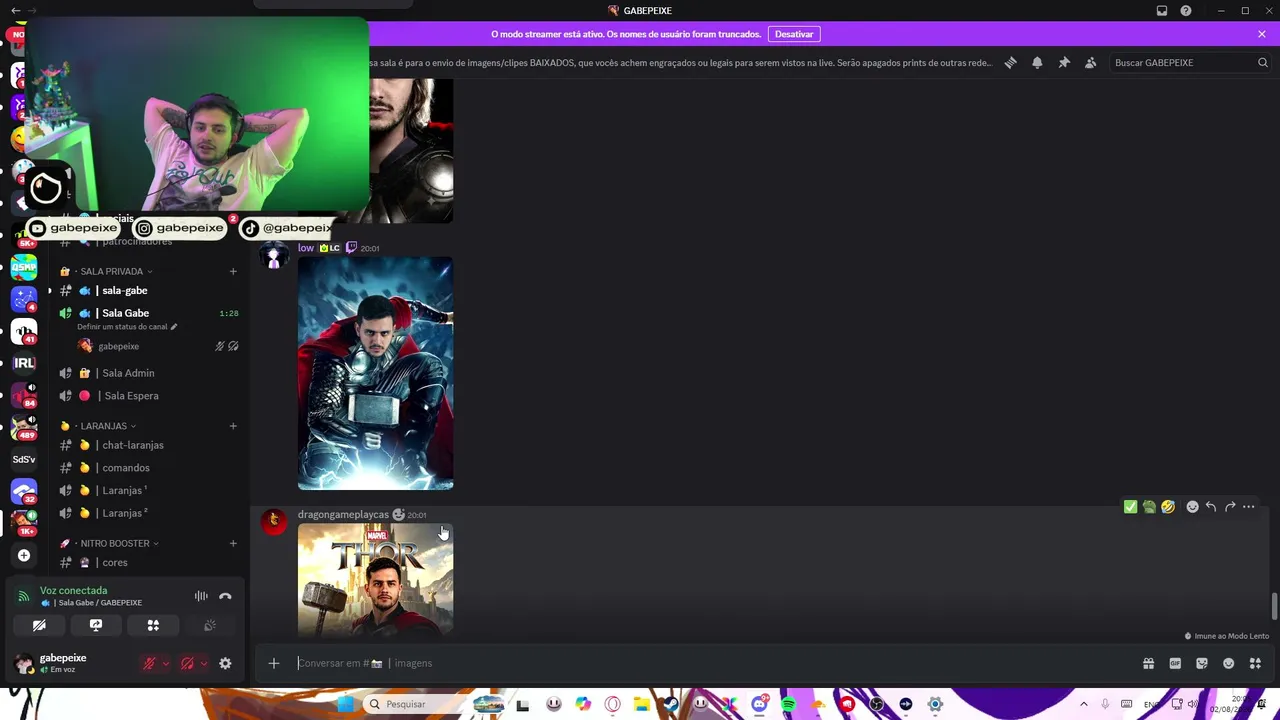Collapse the LARANJAS category
The height and width of the screenshot is (720, 1280).
pos(103,426)
